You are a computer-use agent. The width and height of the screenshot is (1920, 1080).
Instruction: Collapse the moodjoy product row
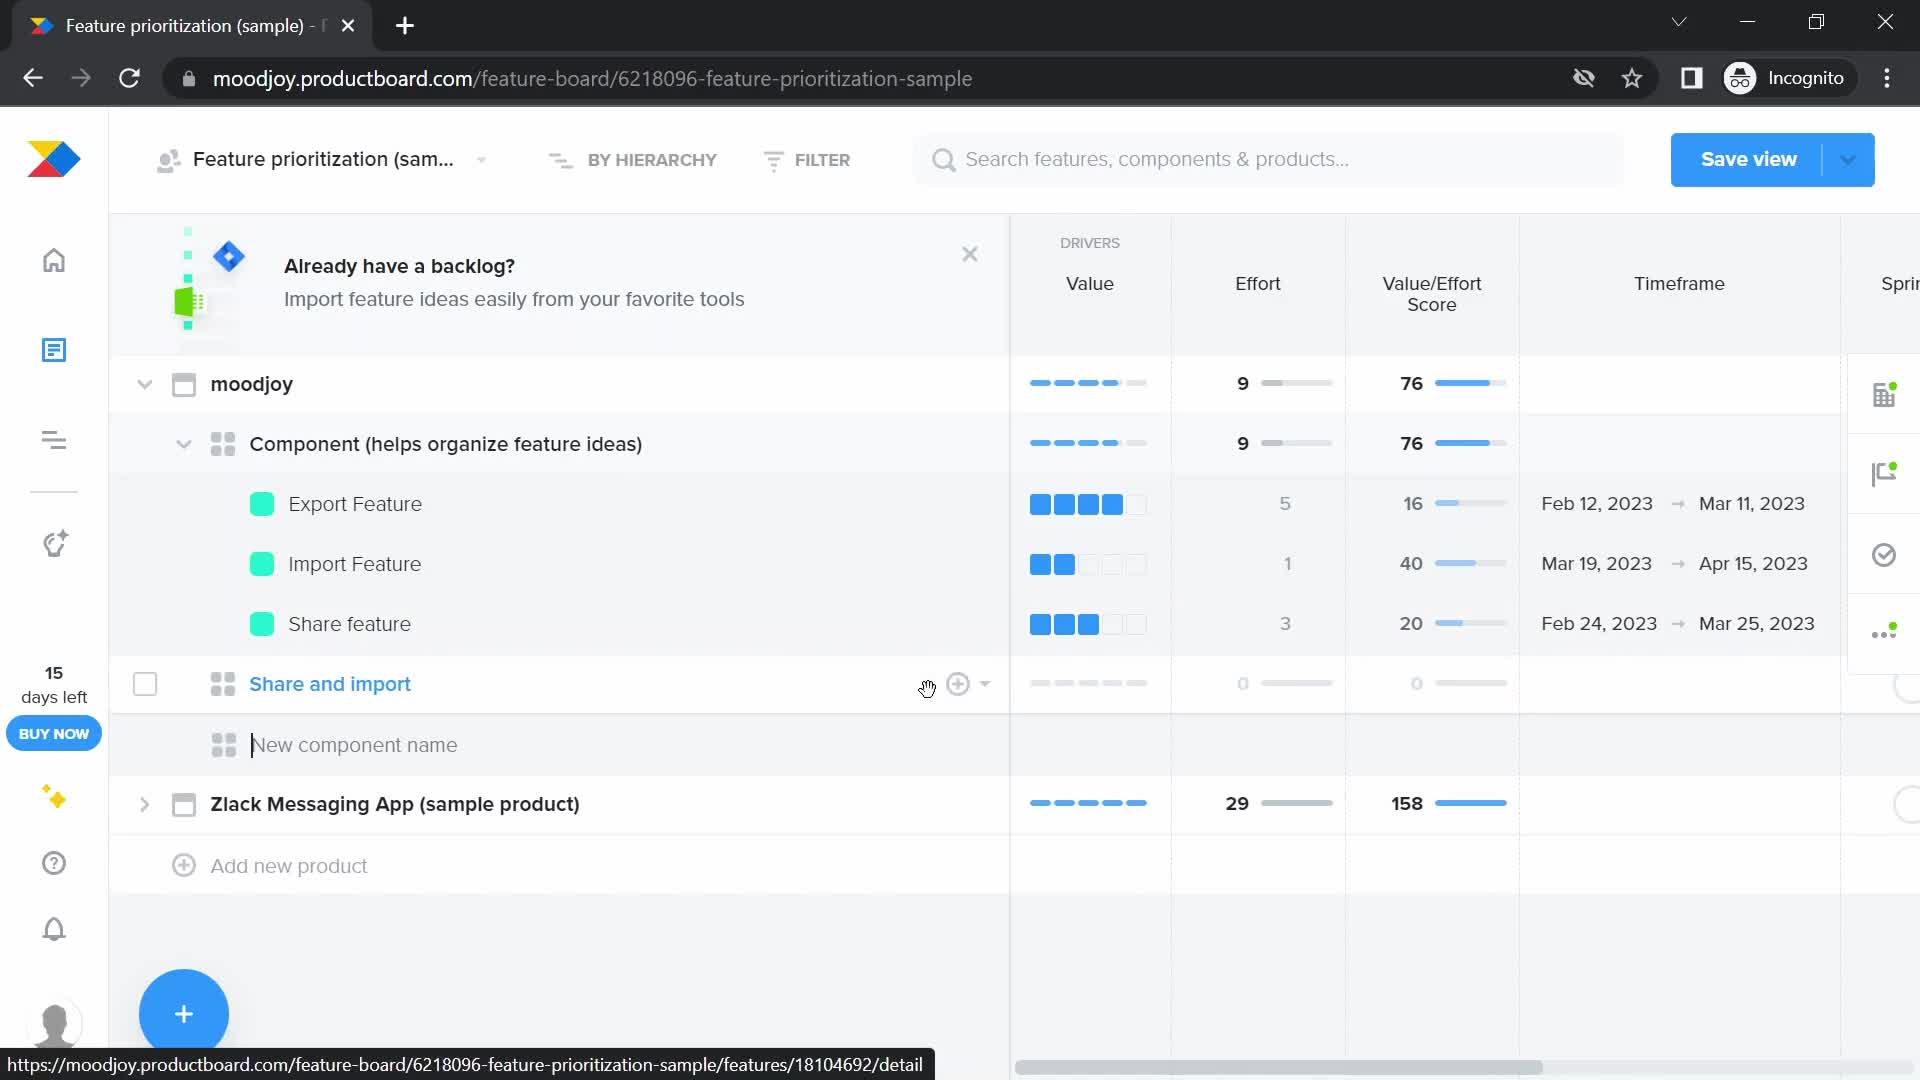[145, 385]
